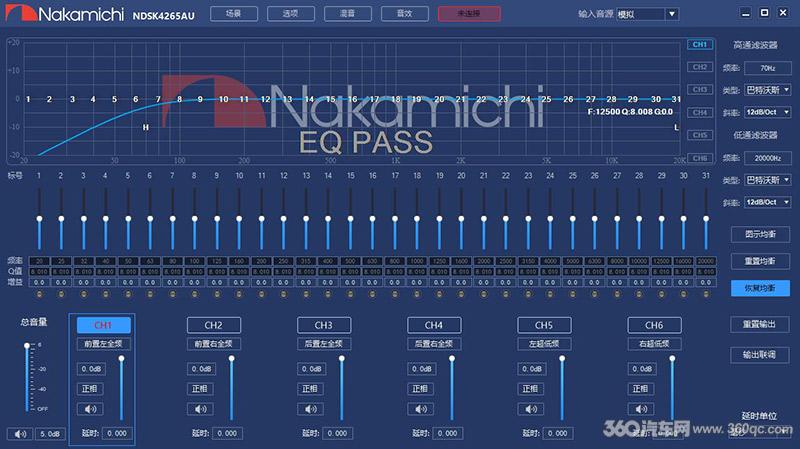Toggle CH3 phase button 正相
This screenshot has width=800, height=449.
click(x=311, y=389)
